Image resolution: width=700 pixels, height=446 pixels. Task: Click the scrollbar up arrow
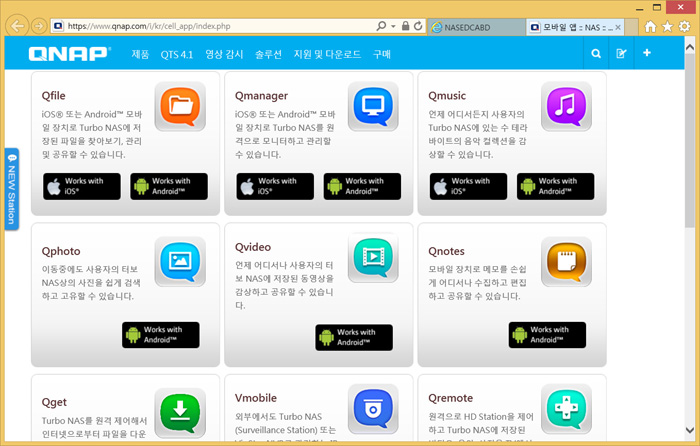(x=690, y=46)
